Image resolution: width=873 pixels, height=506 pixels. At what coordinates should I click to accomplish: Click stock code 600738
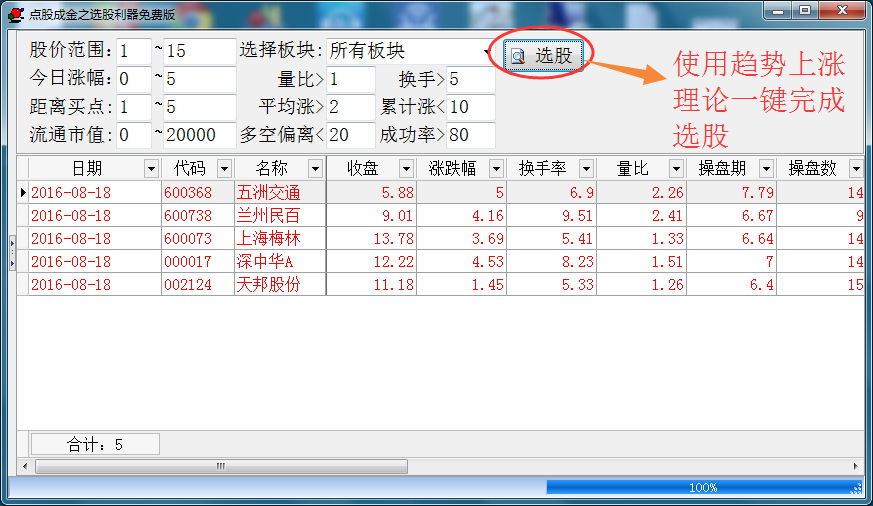point(188,215)
